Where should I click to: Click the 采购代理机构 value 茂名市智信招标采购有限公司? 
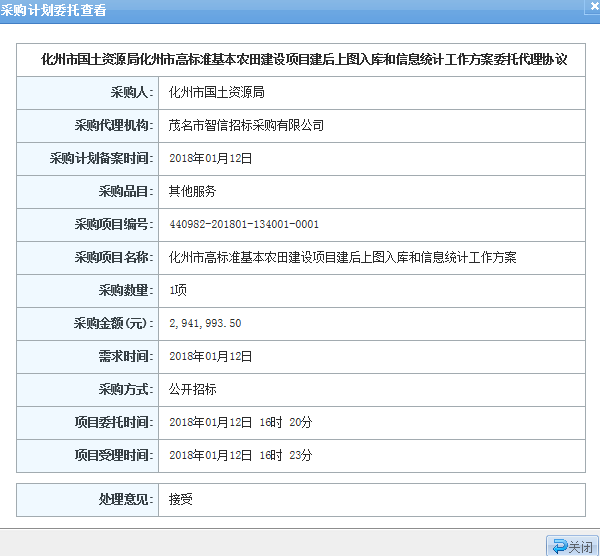247,125
